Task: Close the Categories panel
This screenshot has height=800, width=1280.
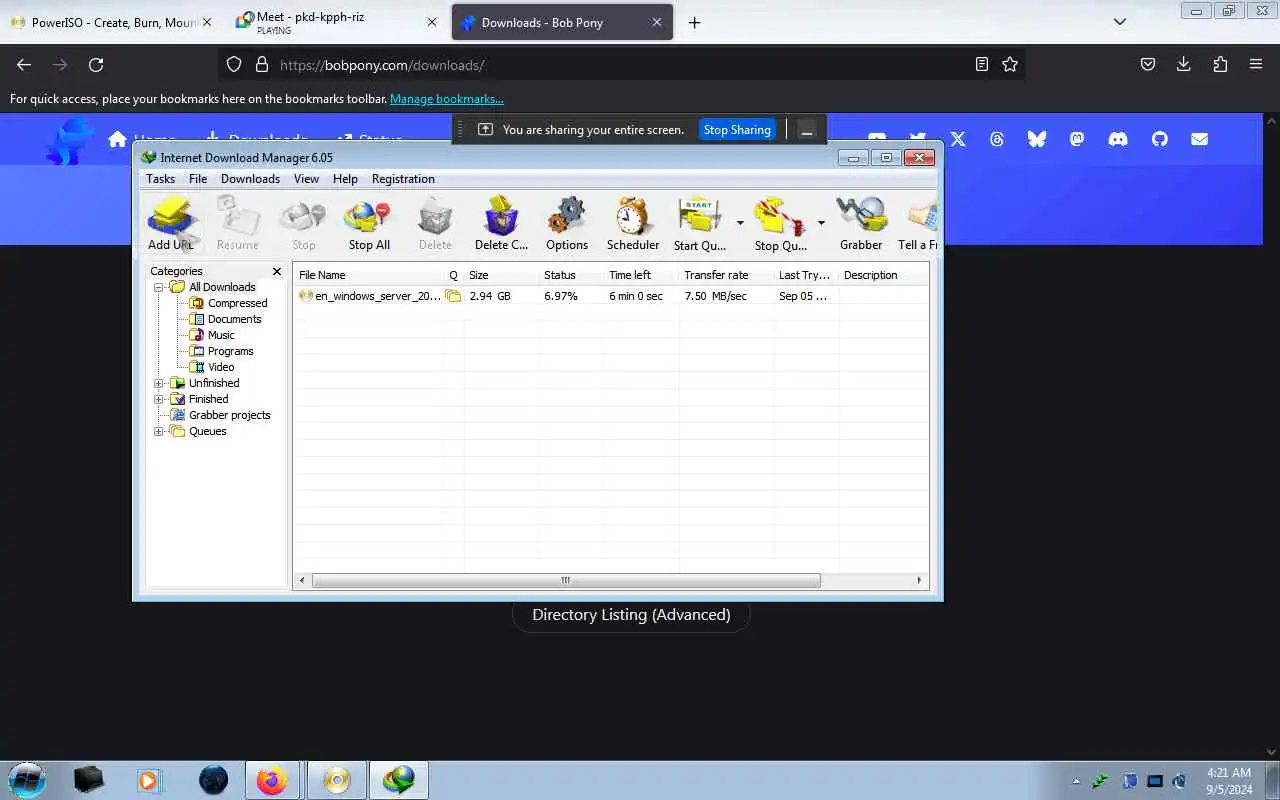Action: [277, 271]
